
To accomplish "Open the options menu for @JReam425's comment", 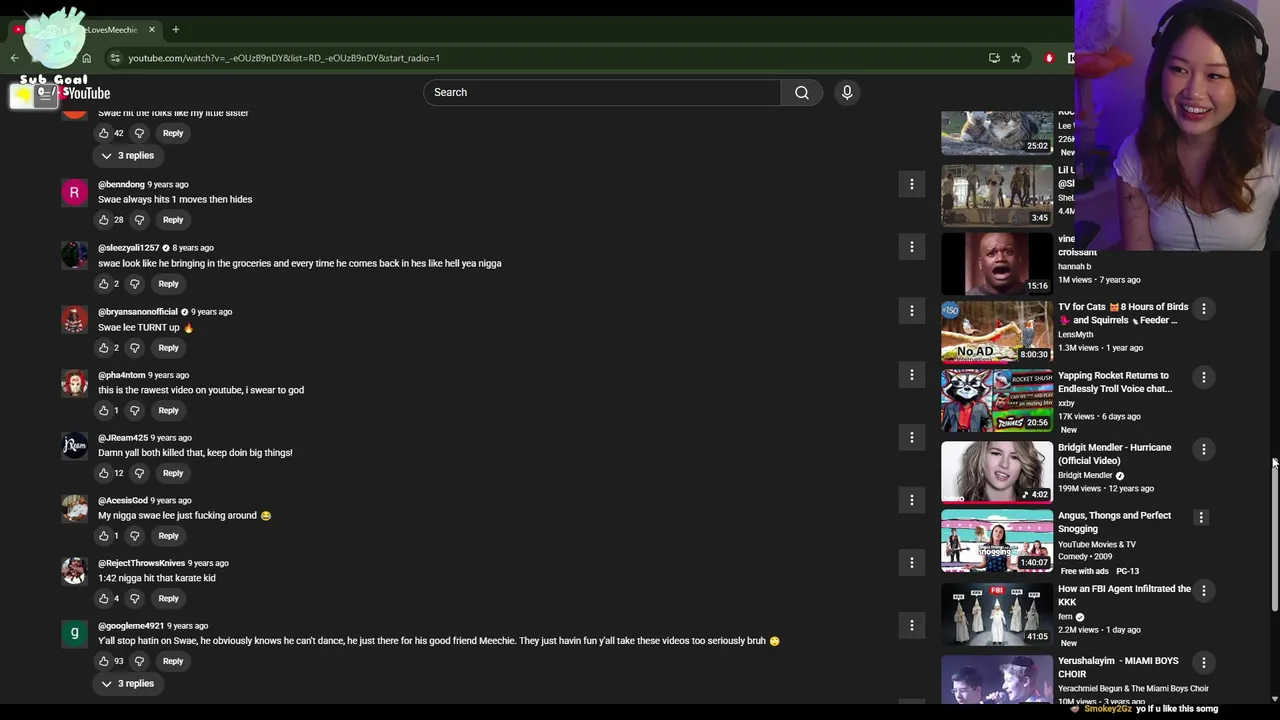I will coord(911,437).
